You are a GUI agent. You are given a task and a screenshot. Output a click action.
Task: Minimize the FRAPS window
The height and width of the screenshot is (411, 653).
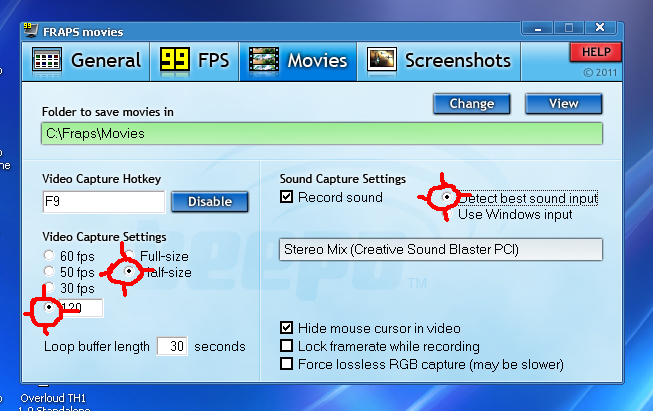[x=538, y=28]
